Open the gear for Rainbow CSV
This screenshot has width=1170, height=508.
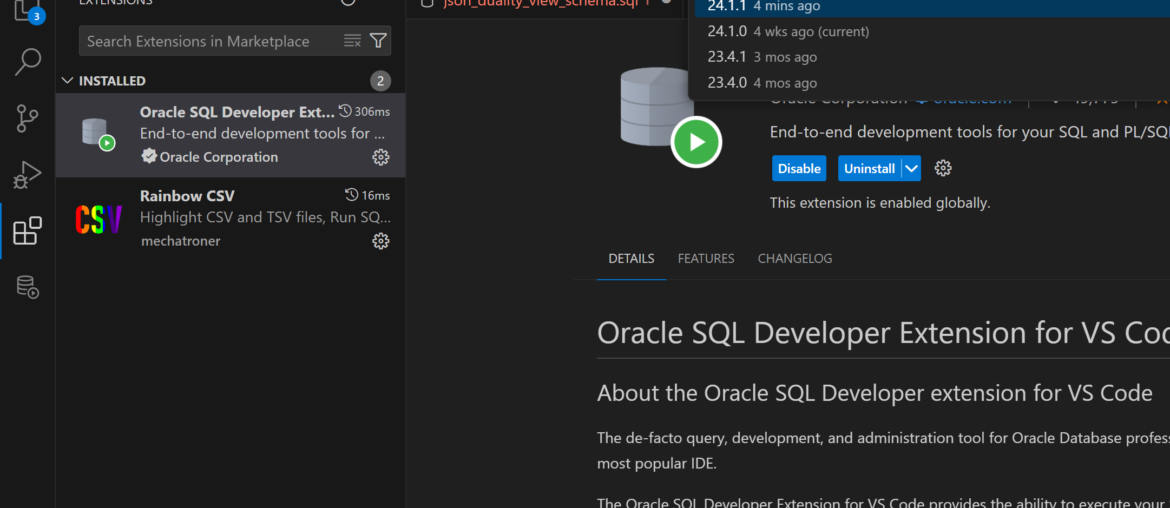(381, 241)
